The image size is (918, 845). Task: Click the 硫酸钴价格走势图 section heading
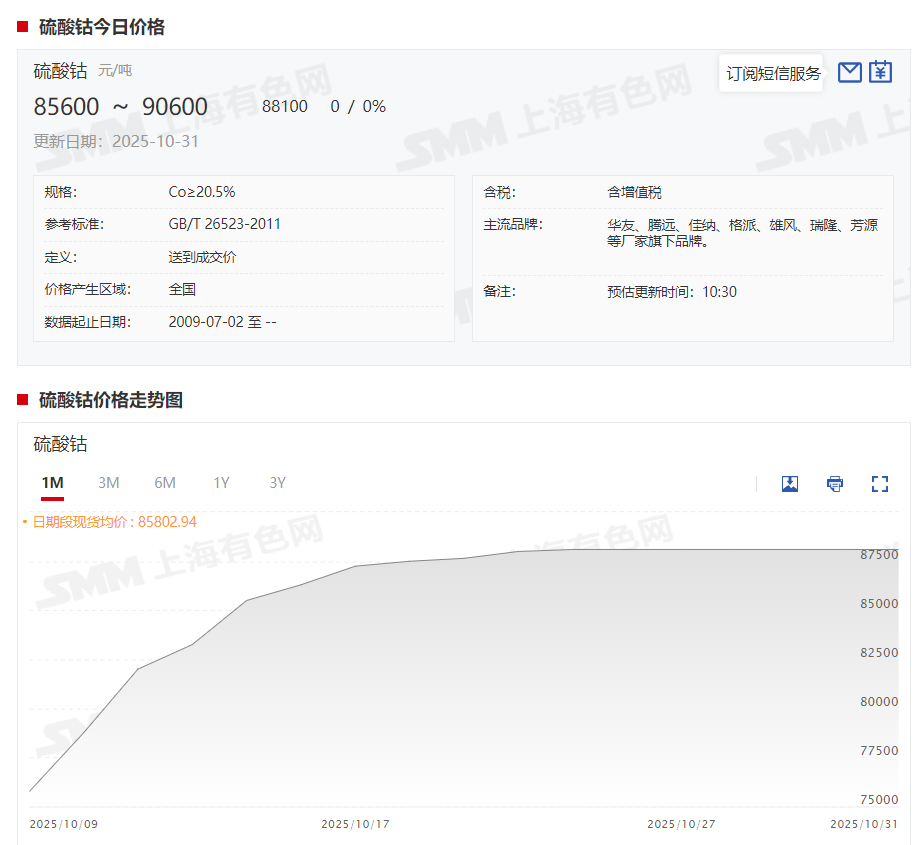[111, 400]
